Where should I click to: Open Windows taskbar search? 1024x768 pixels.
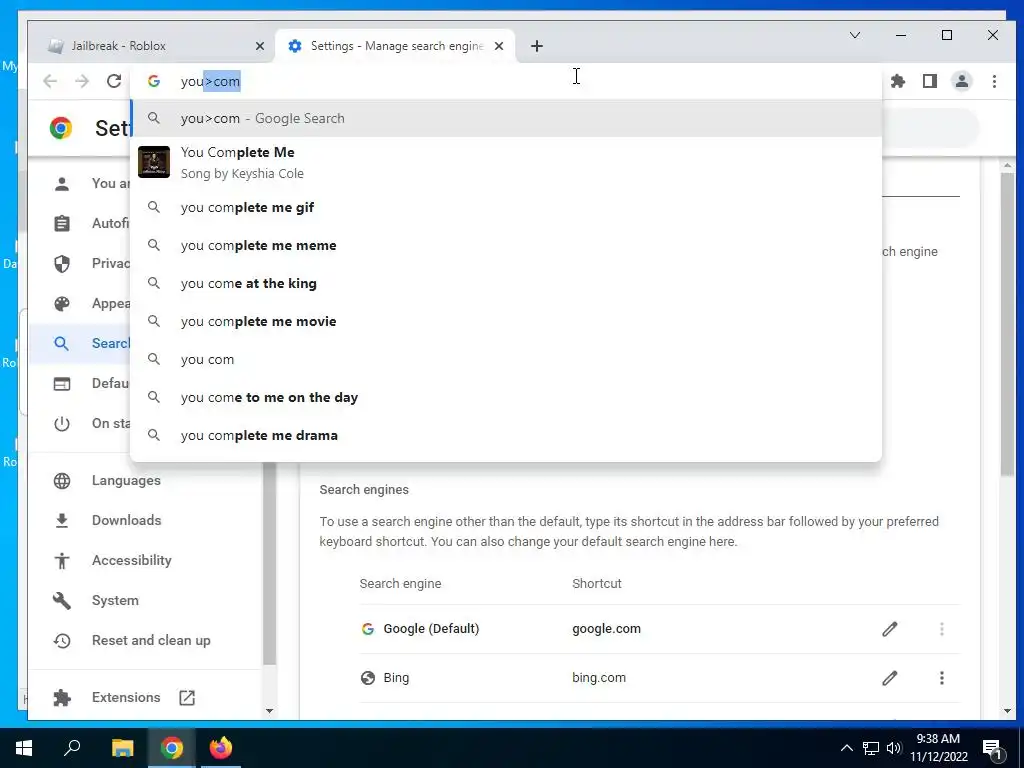(x=72, y=748)
